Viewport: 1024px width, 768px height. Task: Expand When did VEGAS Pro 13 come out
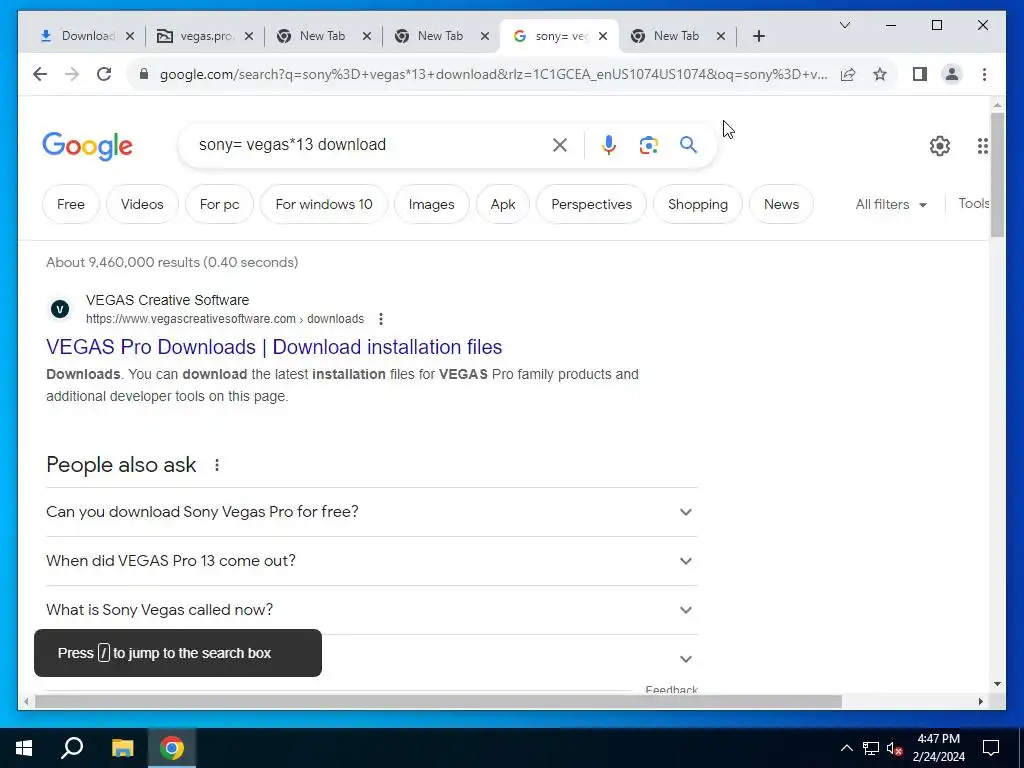[372, 561]
